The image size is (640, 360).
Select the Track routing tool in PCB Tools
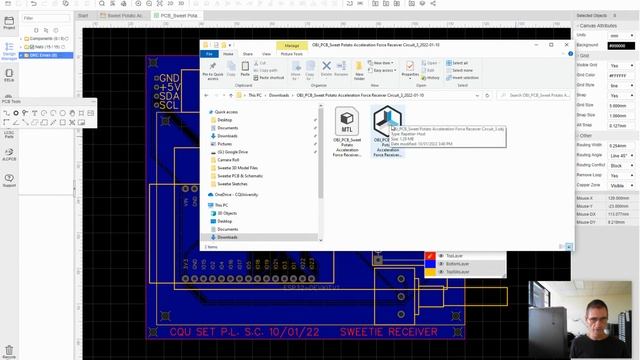click(x=6, y=113)
